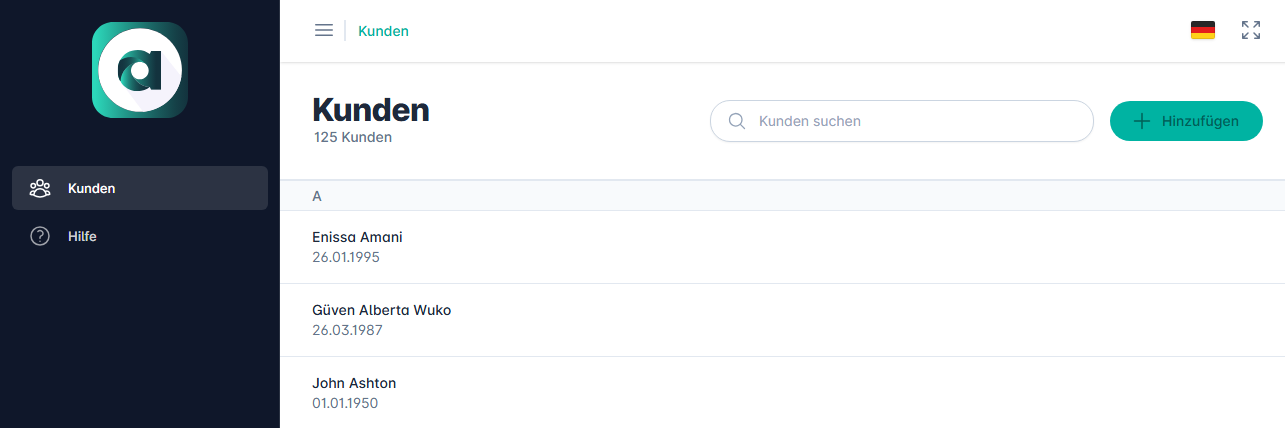
Task: Click birthdate 26.03.1987 in the list
Action: click(x=347, y=330)
